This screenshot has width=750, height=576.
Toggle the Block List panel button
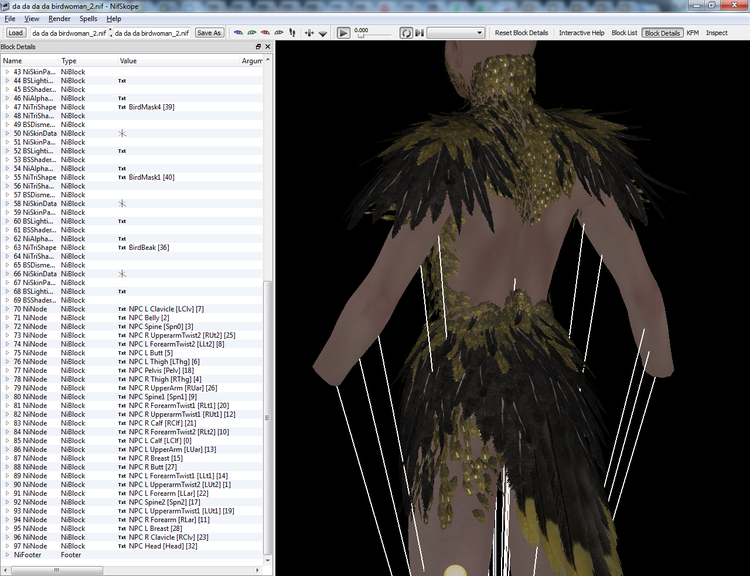624,33
